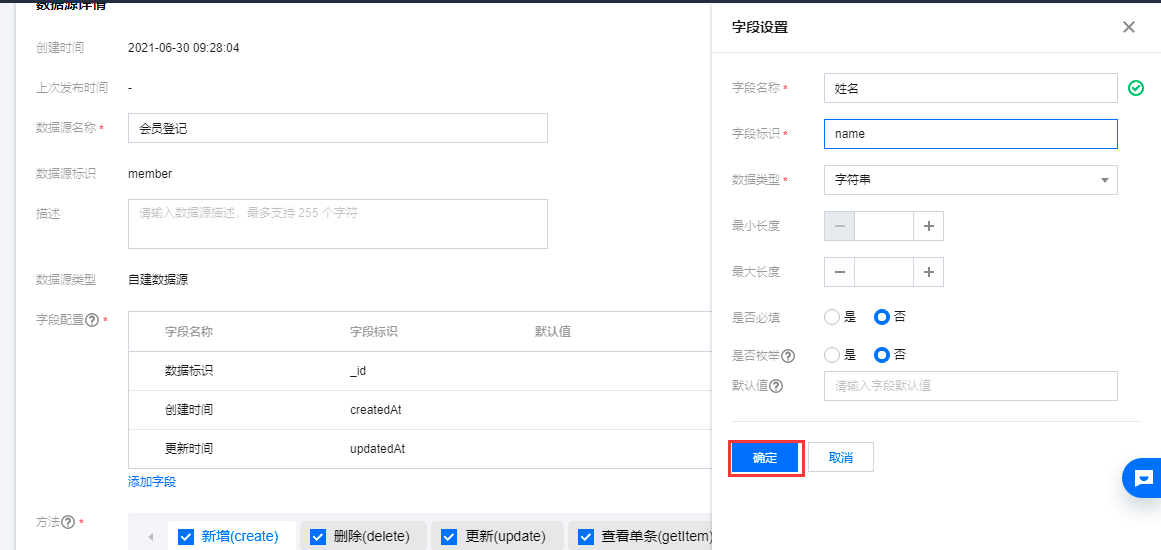1161x550 pixels.
Task: Click the 字段名称 column header
Action: 189,331
